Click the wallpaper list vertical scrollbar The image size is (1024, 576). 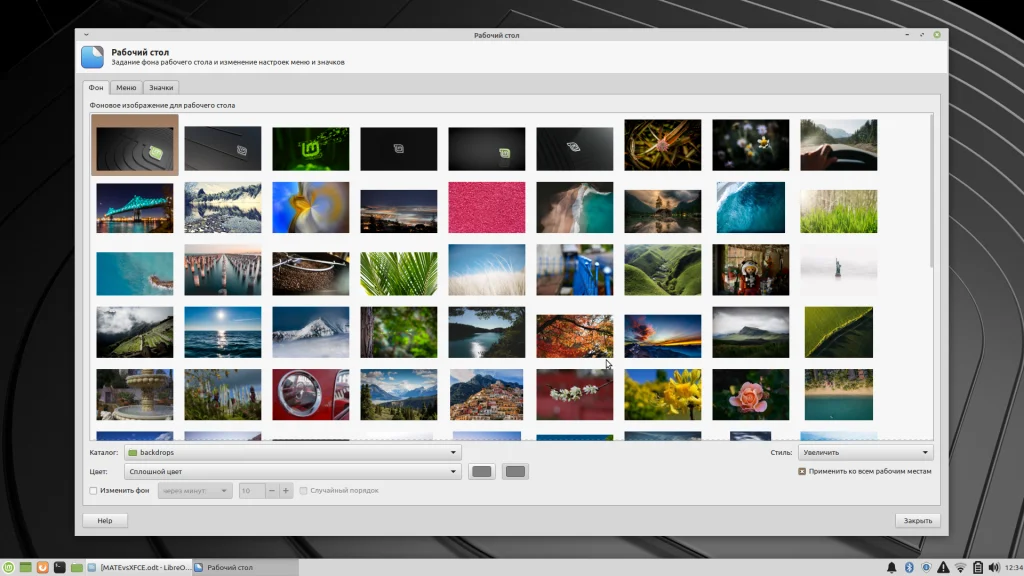click(x=931, y=191)
